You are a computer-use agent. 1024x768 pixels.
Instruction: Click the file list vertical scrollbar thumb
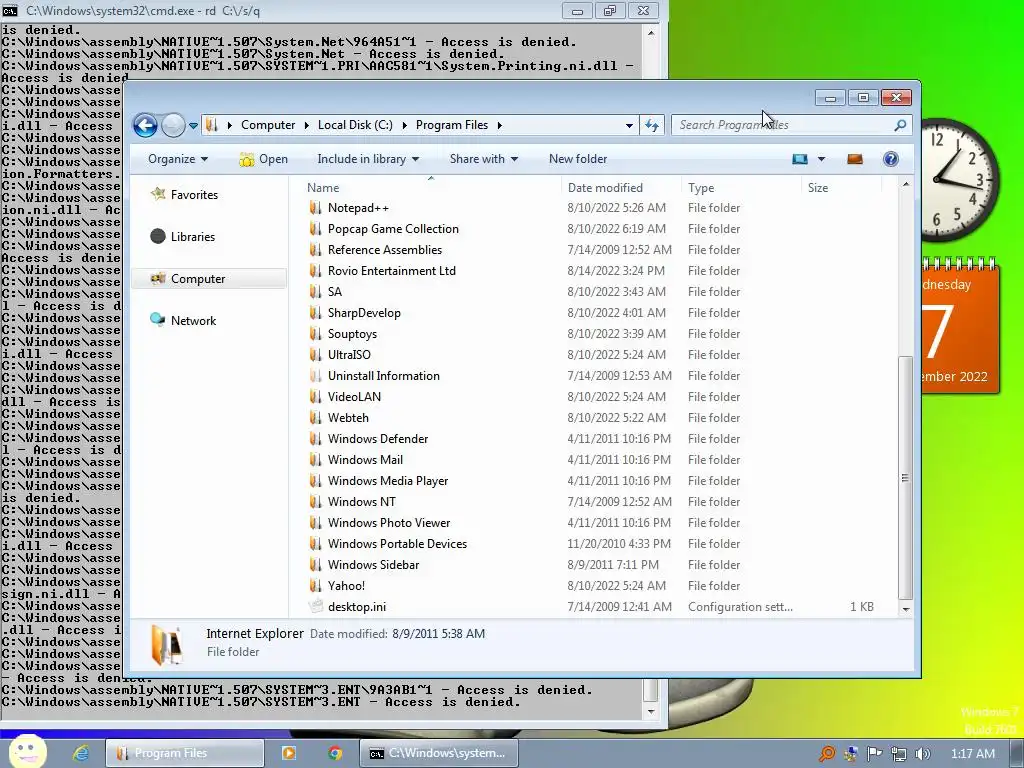point(905,477)
